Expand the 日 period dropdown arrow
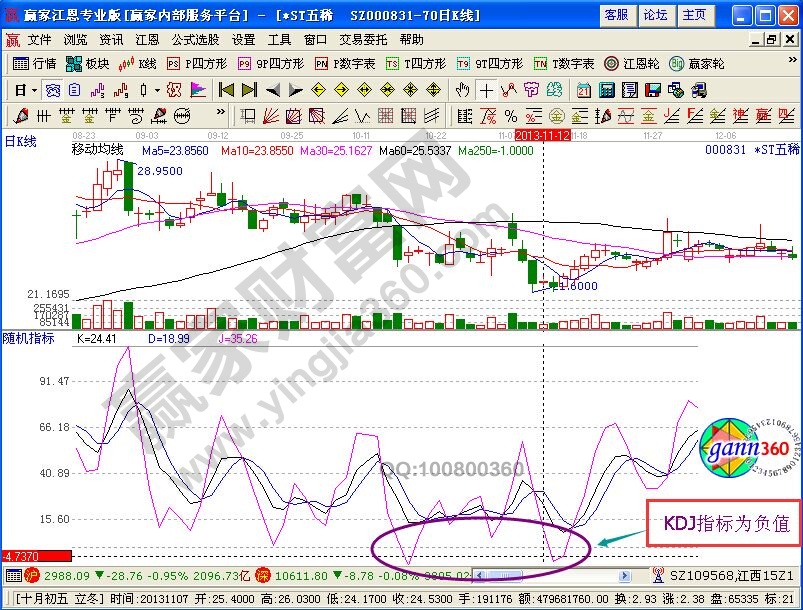803x610 pixels. coord(34,90)
